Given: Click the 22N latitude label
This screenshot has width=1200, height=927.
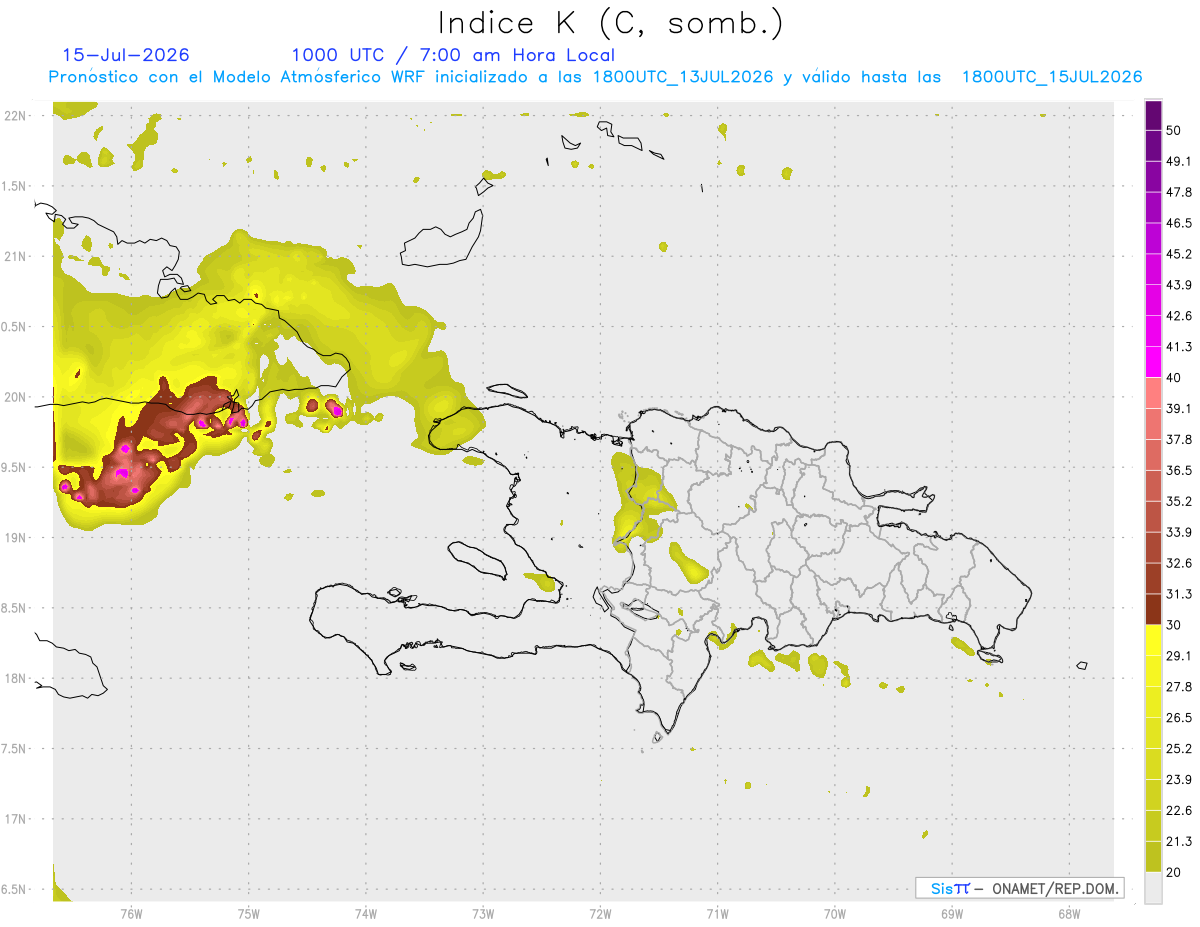Looking at the screenshot, I should pyautogui.click(x=17, y=116).
